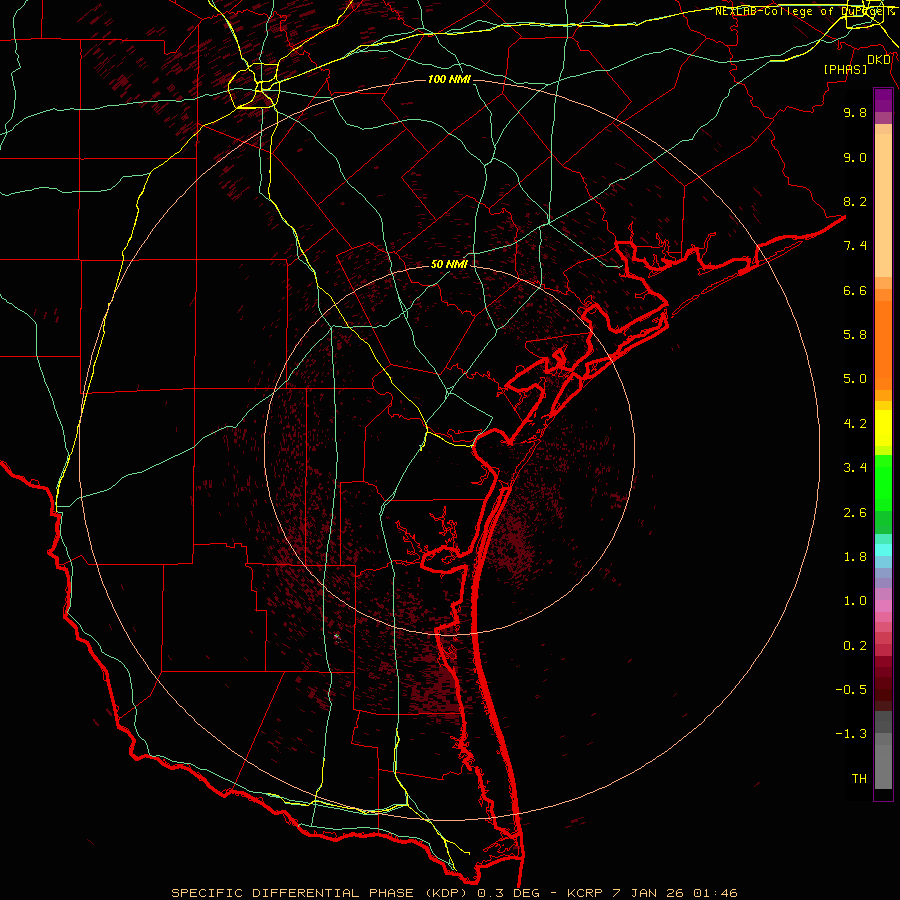Image resolution: width=900 pixels, height=900 pixels.
Task: Pick the purple swatch atop the color bar
Action: pos(883,100)
